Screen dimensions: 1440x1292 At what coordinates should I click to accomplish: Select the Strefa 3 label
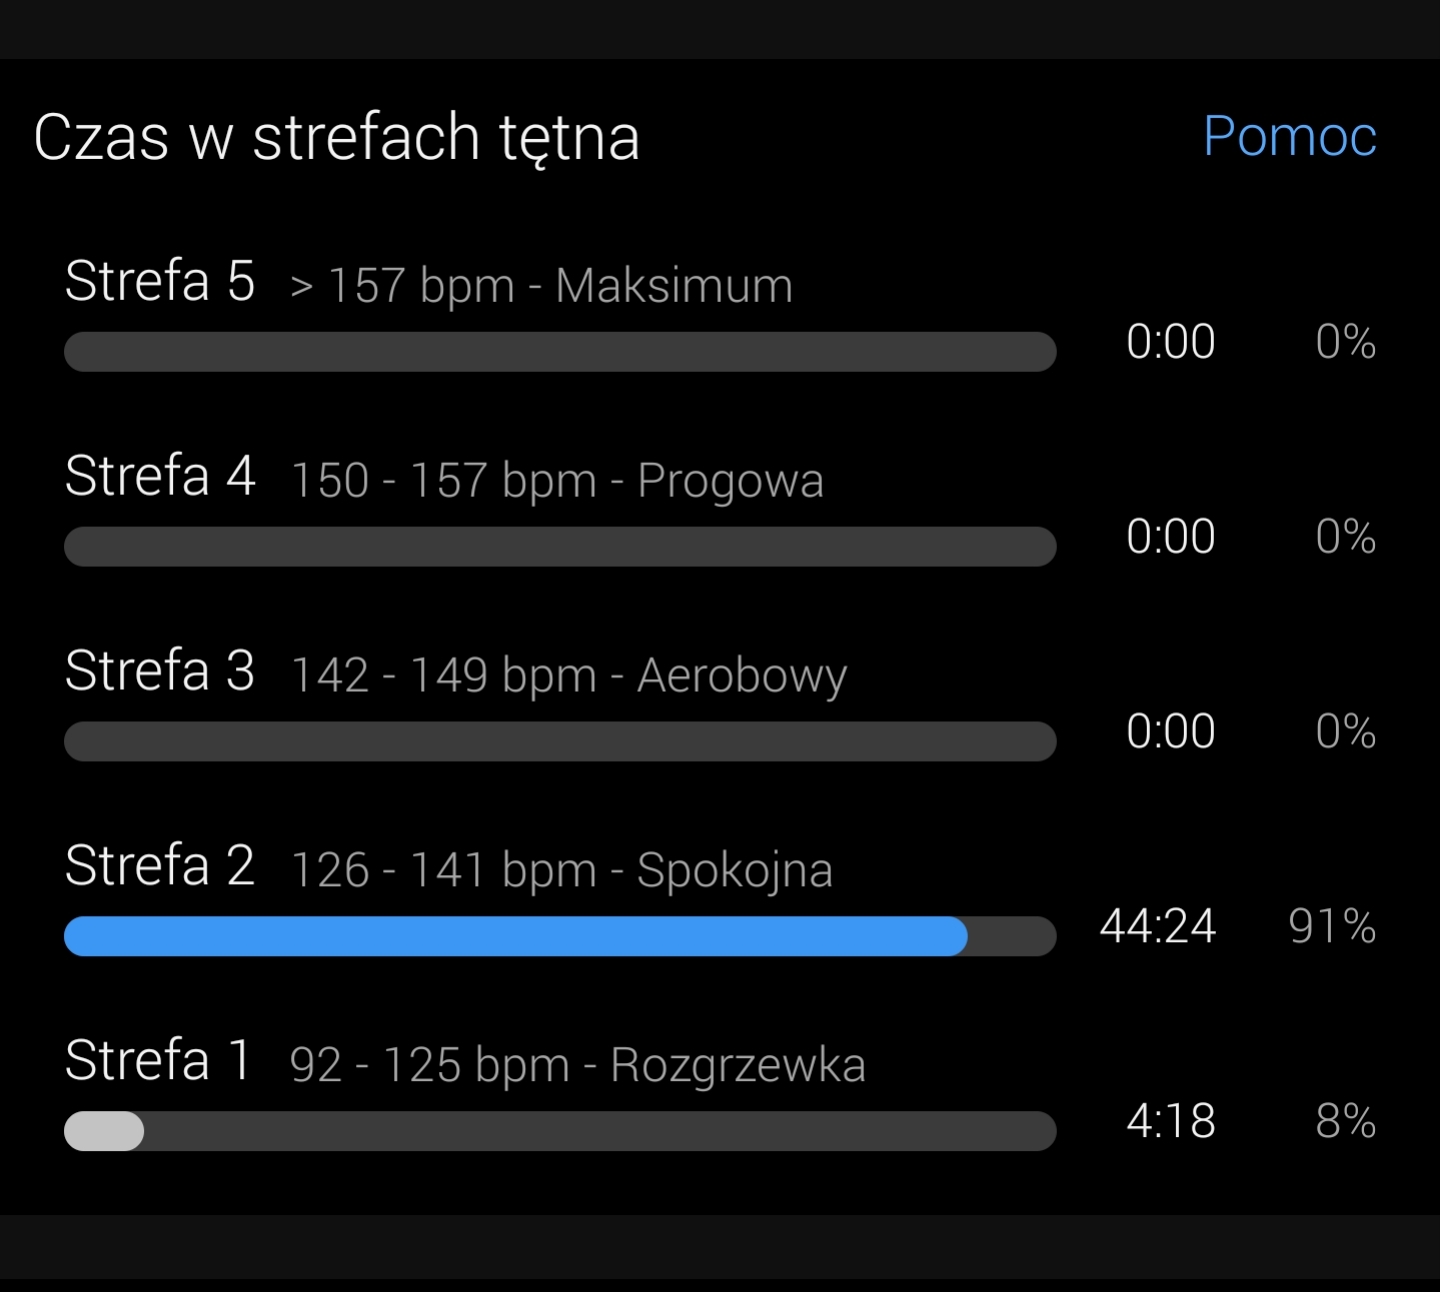point(160,671)
